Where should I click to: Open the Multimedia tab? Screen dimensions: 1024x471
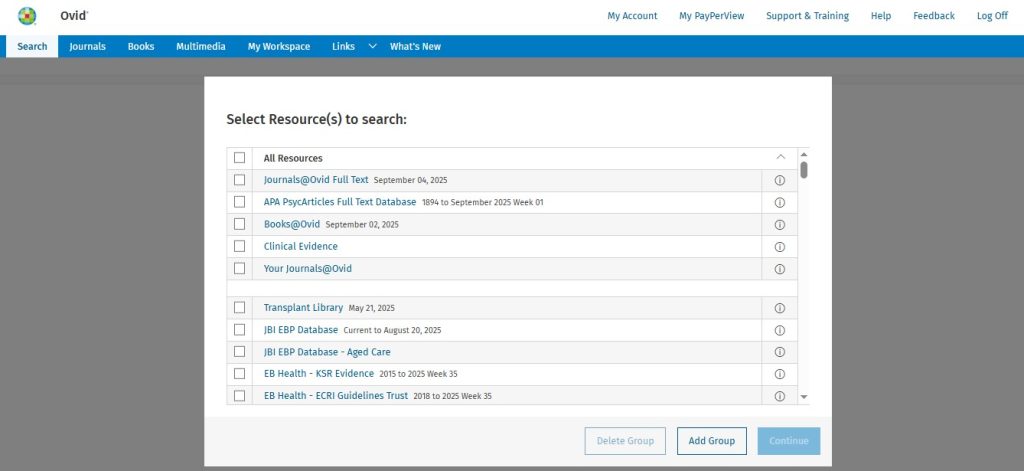pos(200,46)
